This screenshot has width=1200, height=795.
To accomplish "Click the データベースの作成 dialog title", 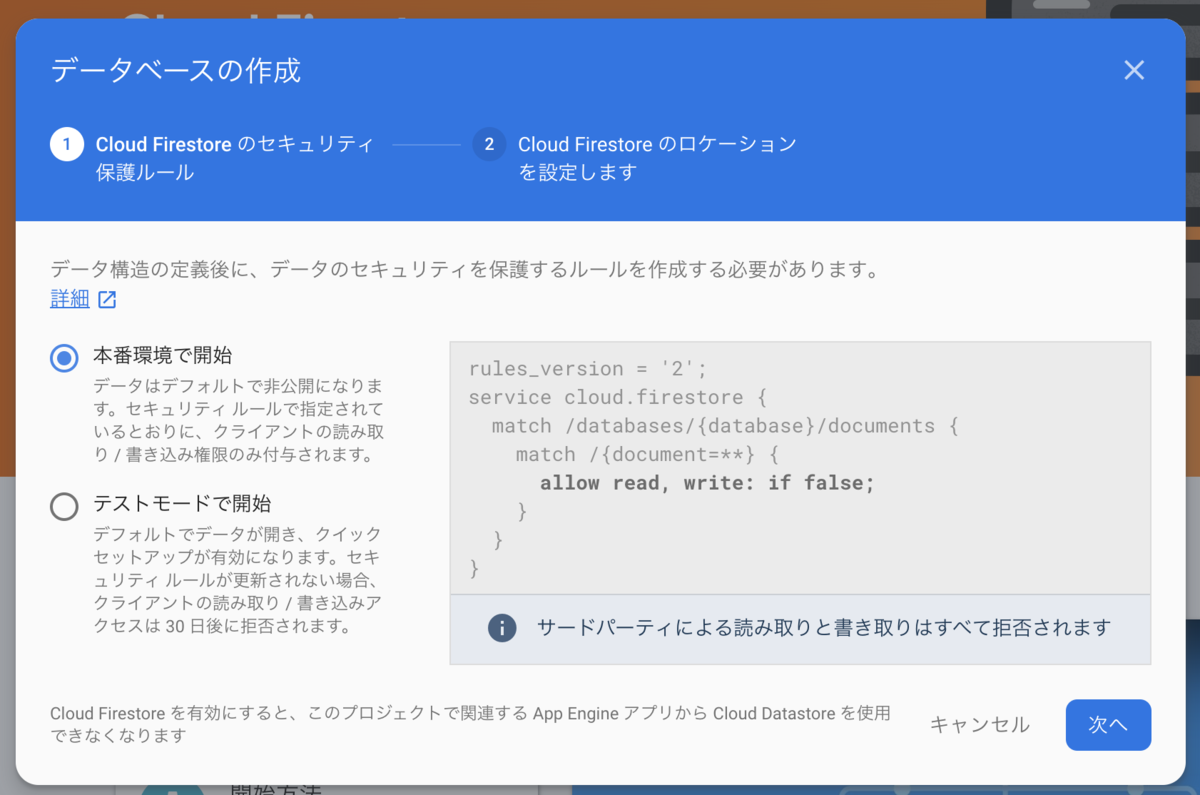I will [176, 71].
